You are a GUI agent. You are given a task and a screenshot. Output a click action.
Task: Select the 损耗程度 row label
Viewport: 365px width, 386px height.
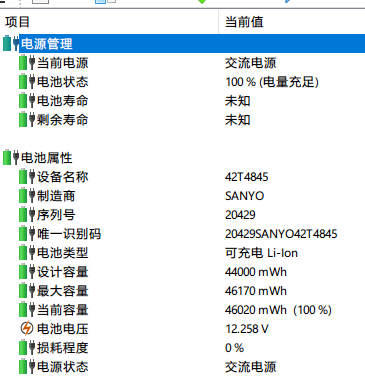(63, 348)
